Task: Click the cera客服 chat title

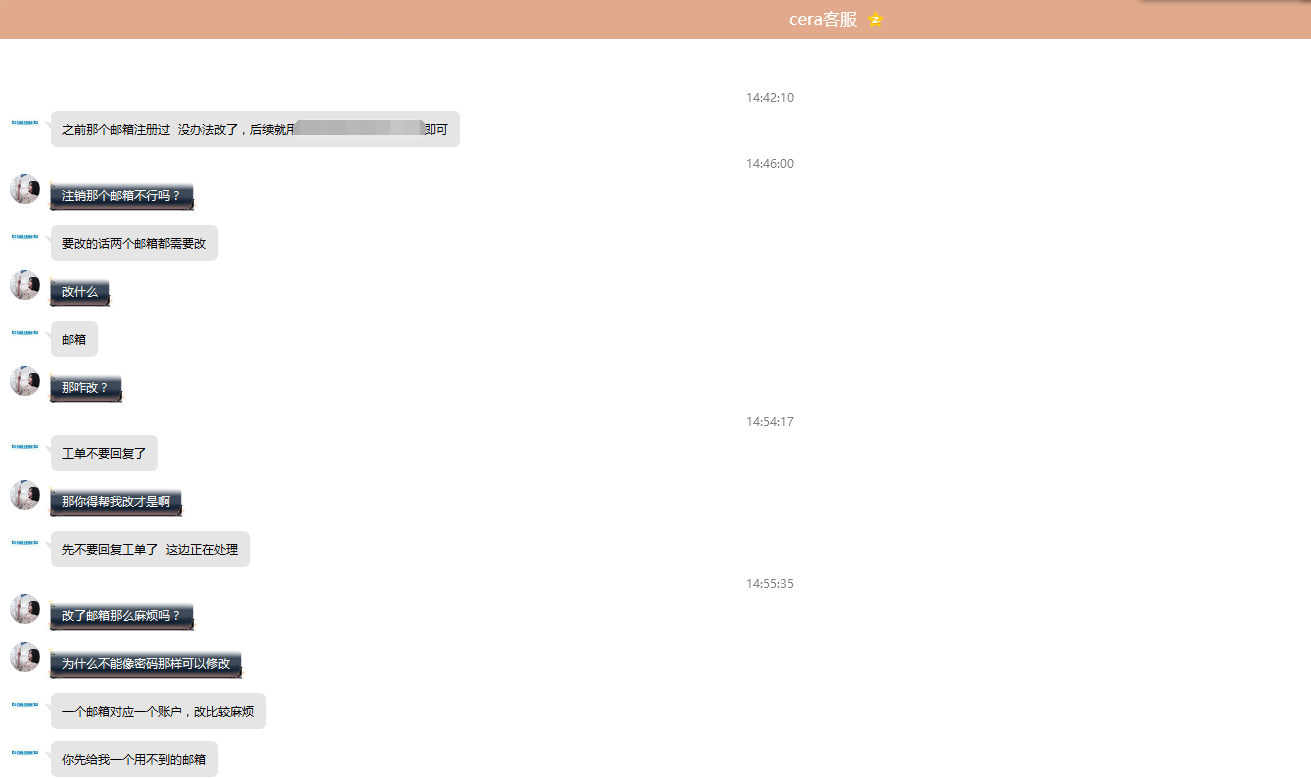Action: 822,20
